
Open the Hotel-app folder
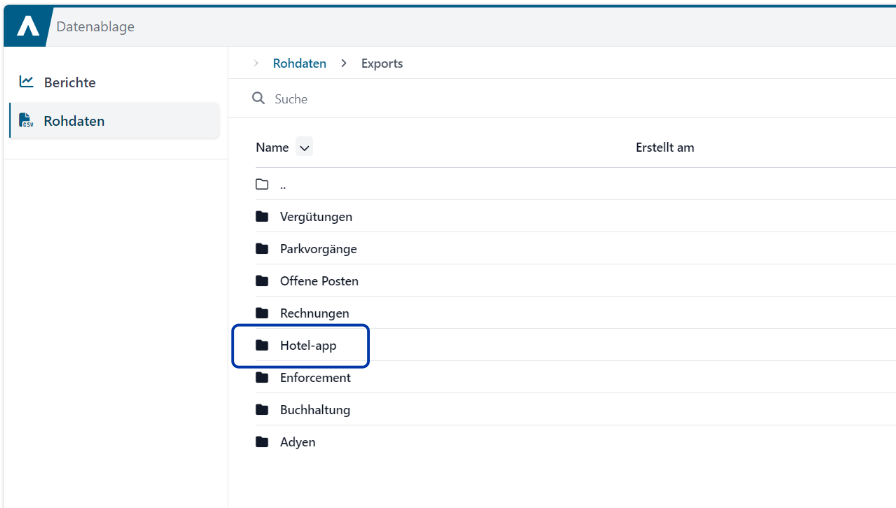pyautogui.click(x=308, y=346)
